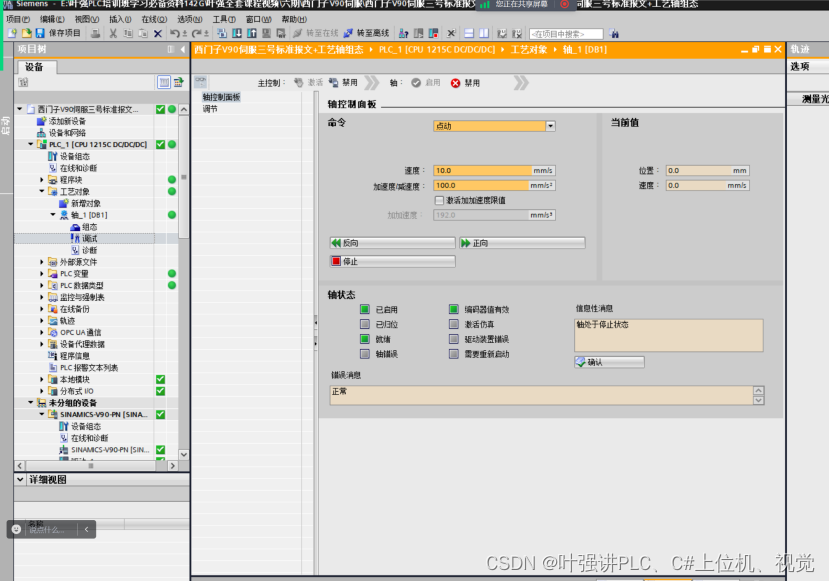
Task: Expand the 监控与强制表 folder
Action: click(42, 297)
